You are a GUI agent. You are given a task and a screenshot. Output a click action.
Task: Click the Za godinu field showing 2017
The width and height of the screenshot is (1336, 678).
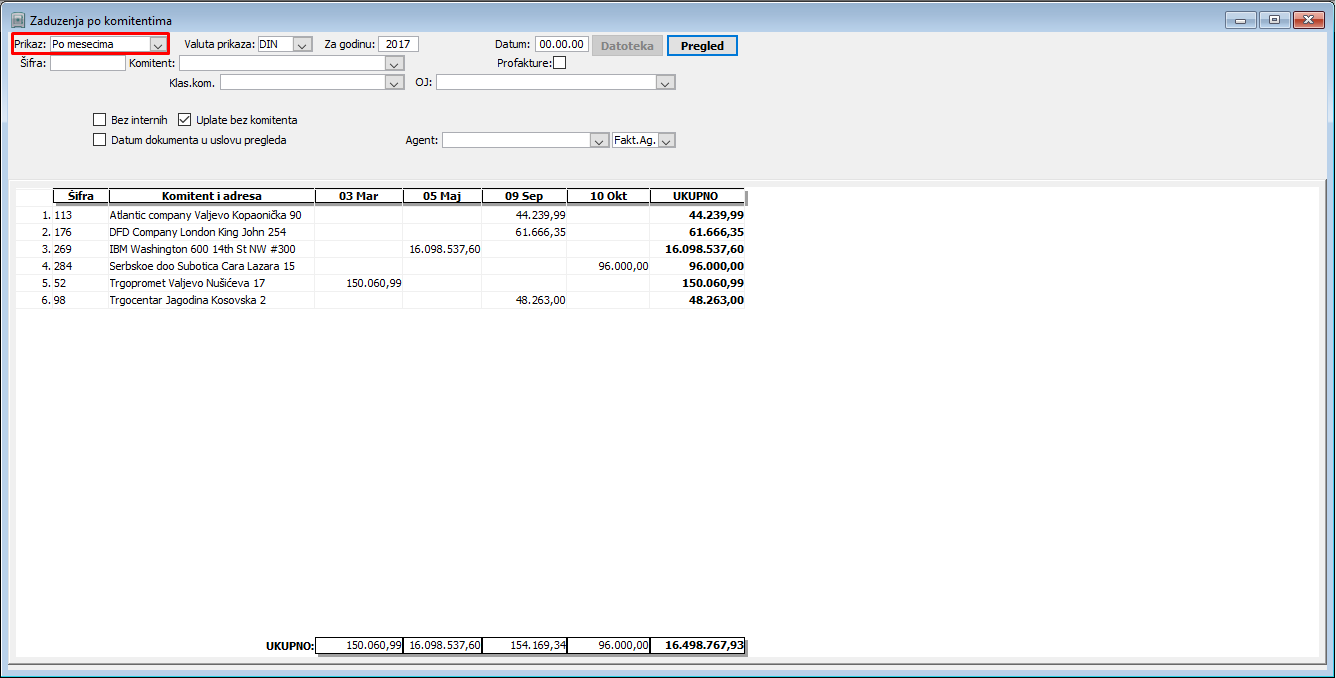pos(398,44)
